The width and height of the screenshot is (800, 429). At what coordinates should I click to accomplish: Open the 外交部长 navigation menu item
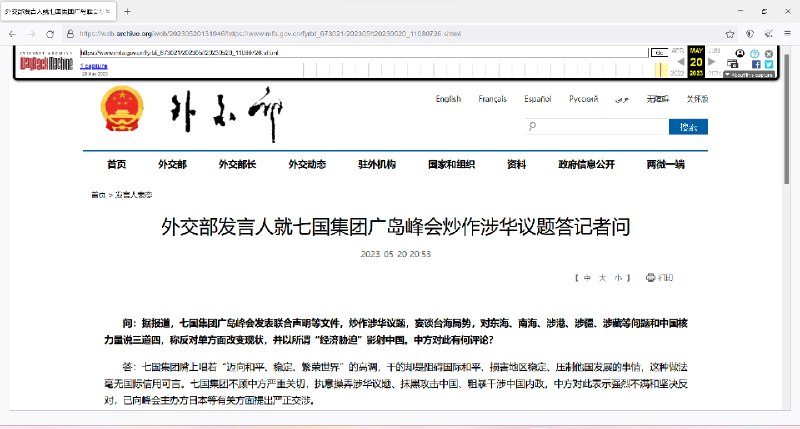237,164
